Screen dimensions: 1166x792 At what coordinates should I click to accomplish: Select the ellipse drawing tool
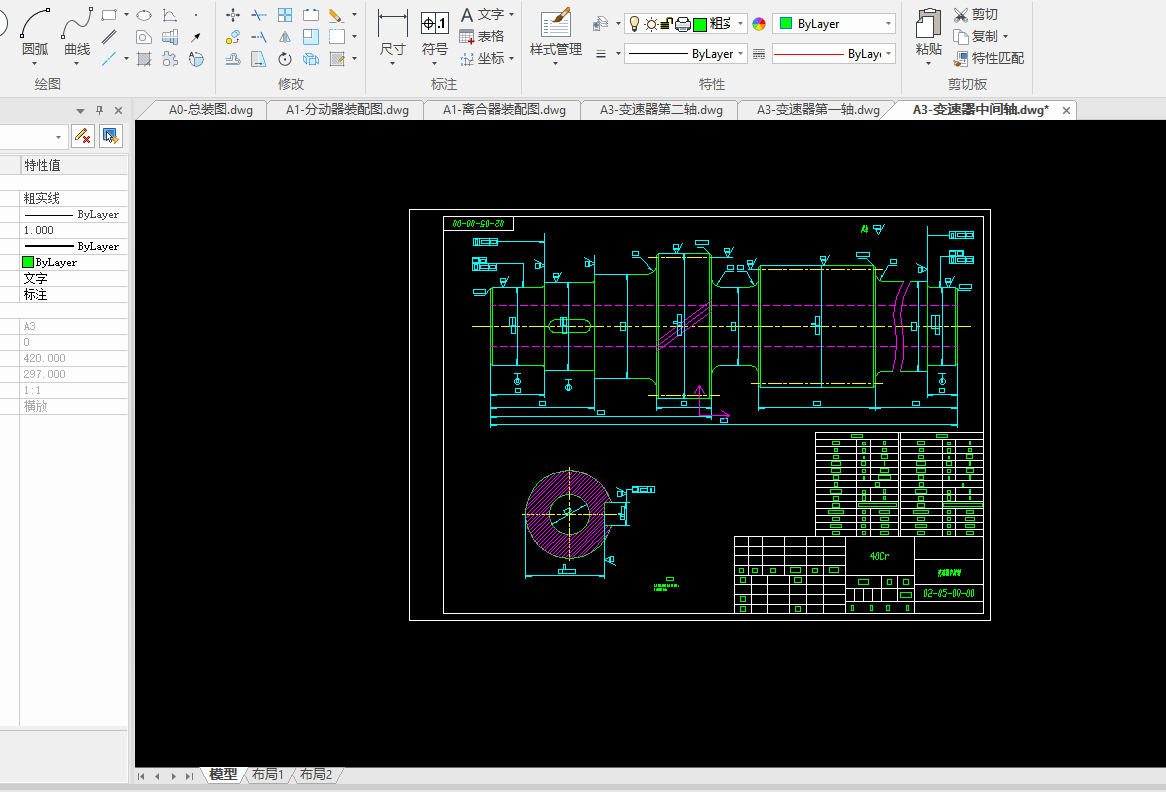click(x=144, y=15)
